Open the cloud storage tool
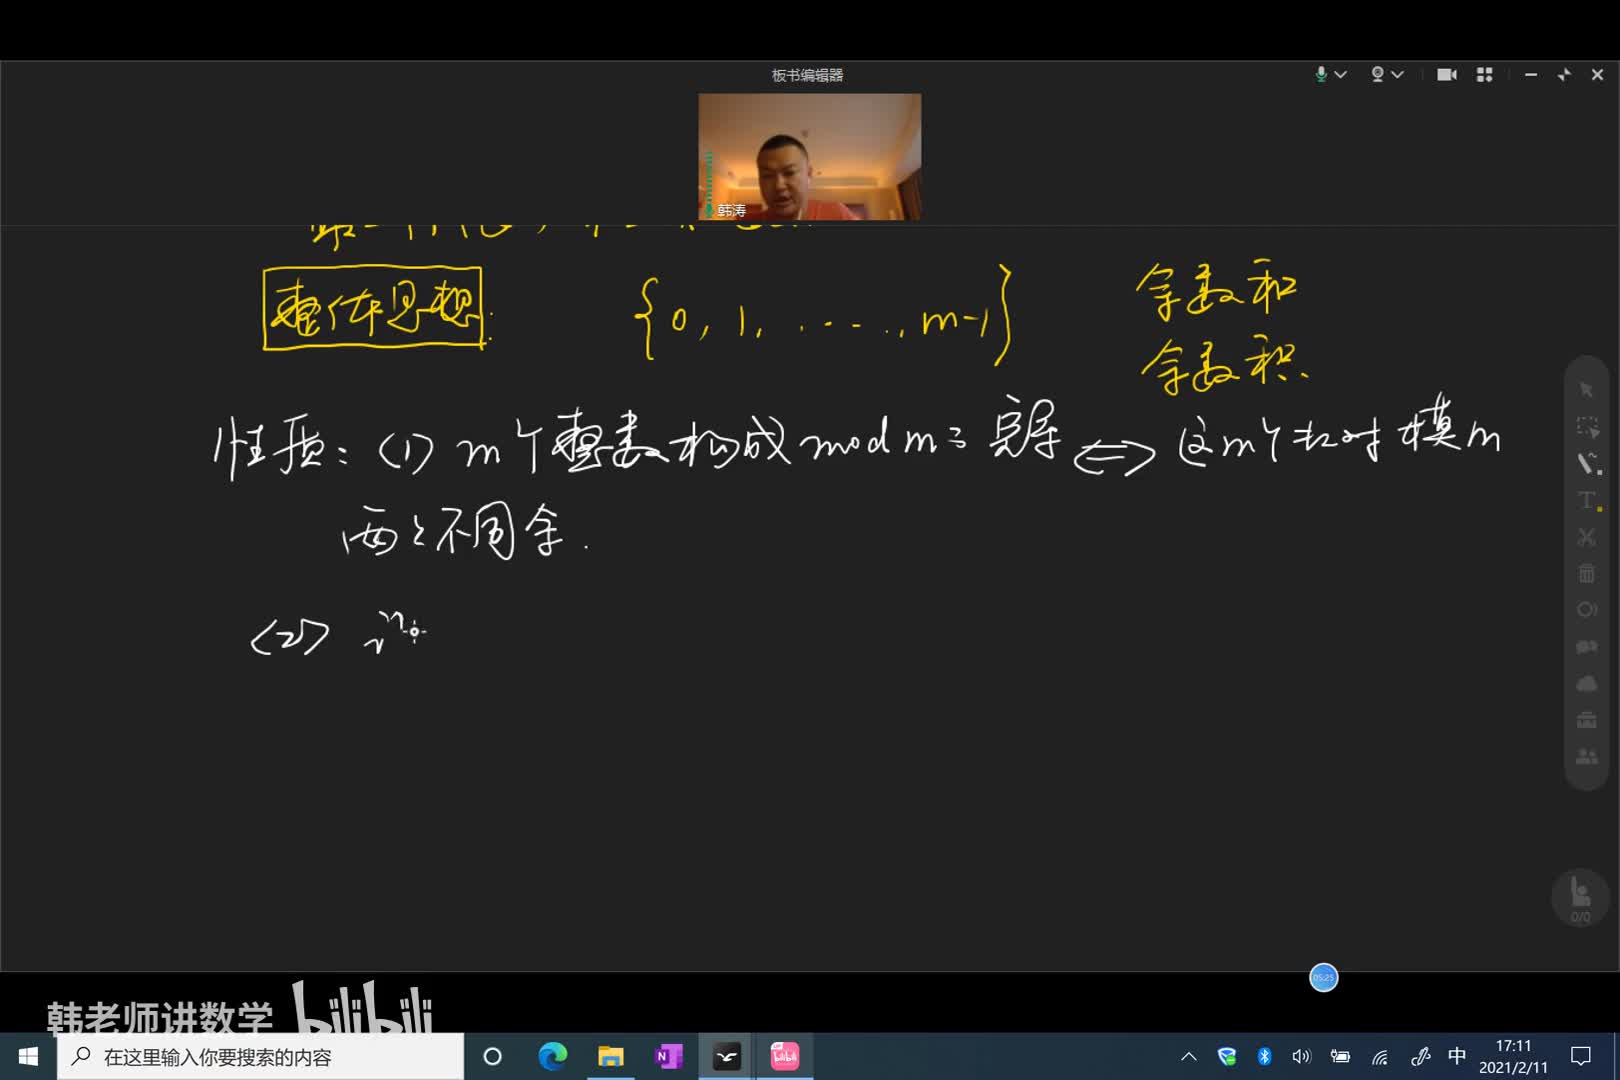Image resolution: width=1620 pixels, height=1080 pixels. tap(1586, 684)
